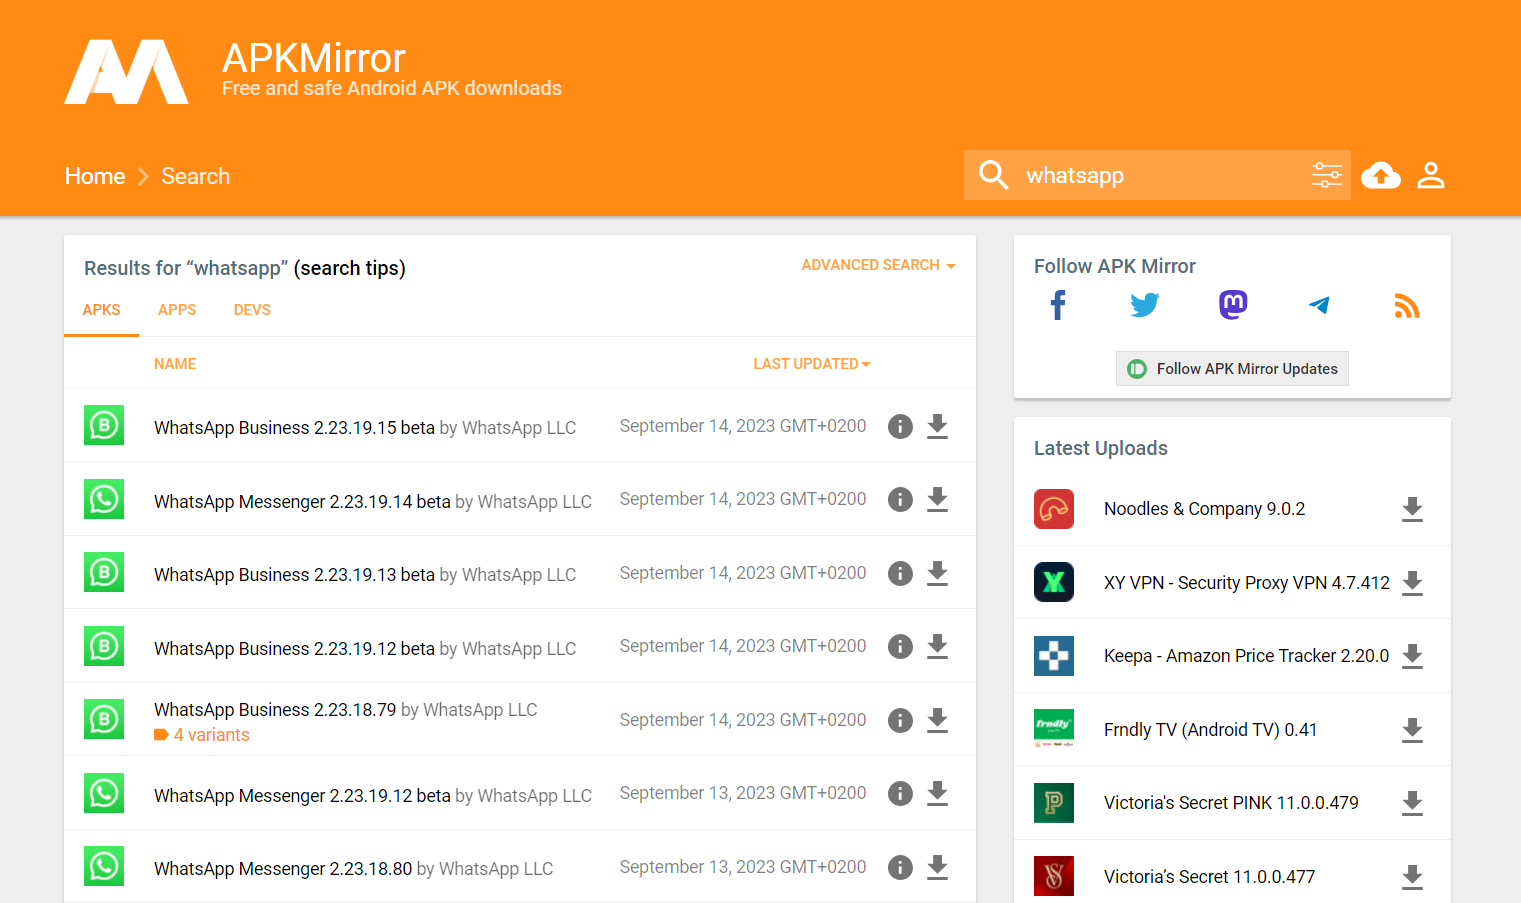Open APK Mirror RSS feed

[x=1407, y=306]
